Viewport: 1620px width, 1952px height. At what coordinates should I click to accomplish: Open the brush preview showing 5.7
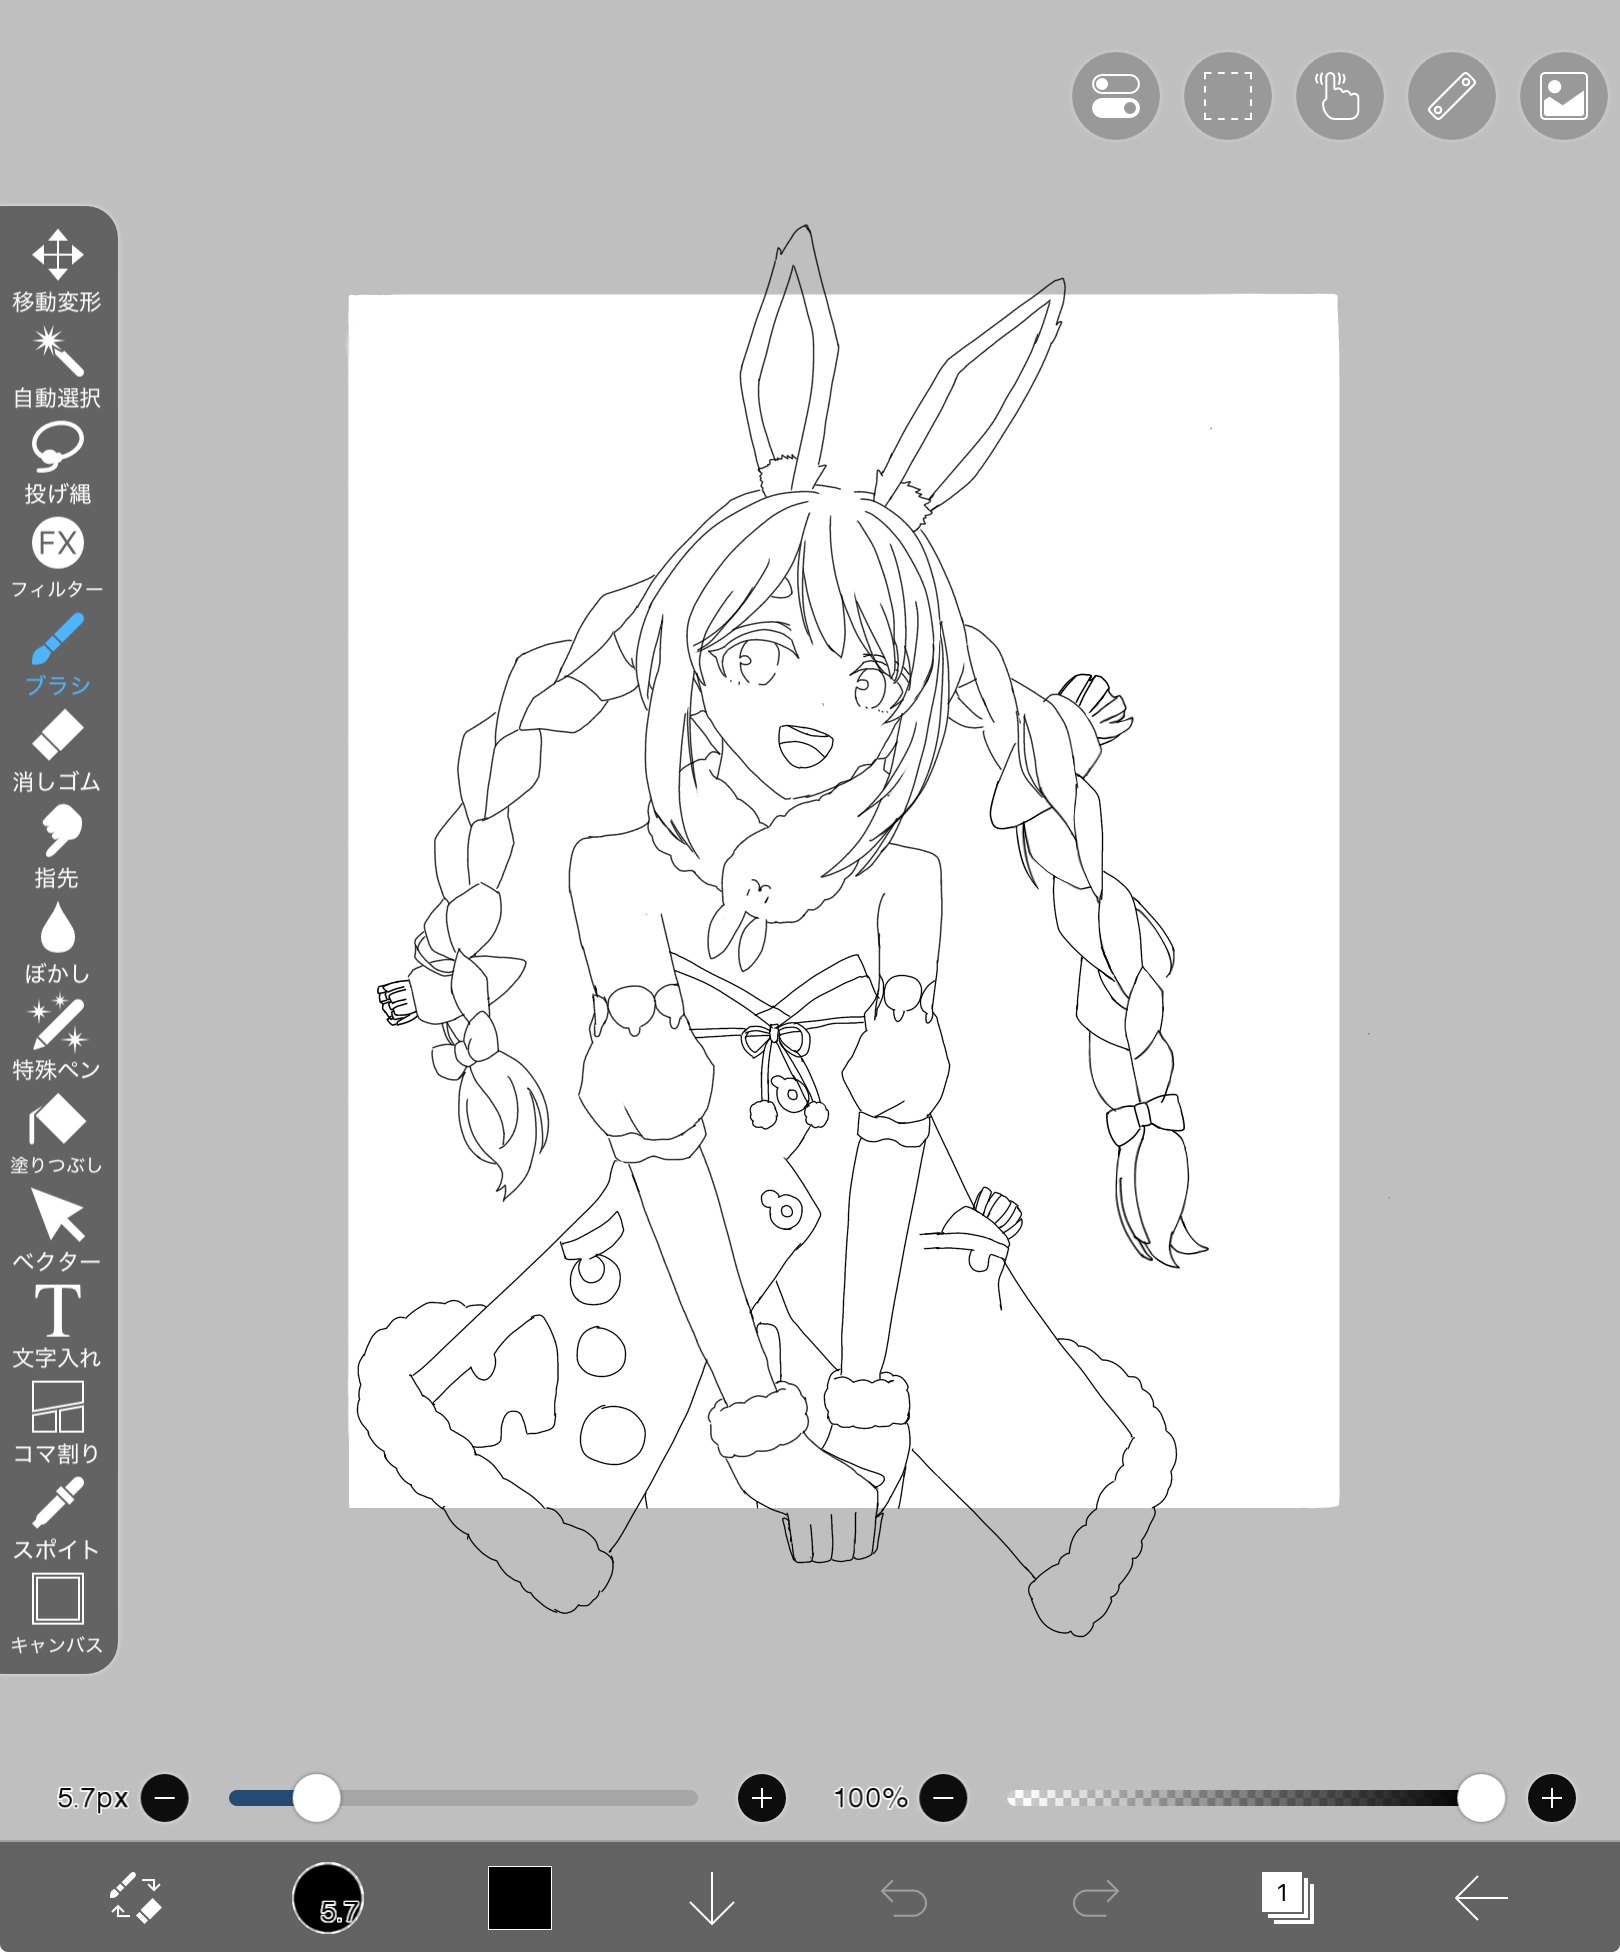pos(327,1897)
